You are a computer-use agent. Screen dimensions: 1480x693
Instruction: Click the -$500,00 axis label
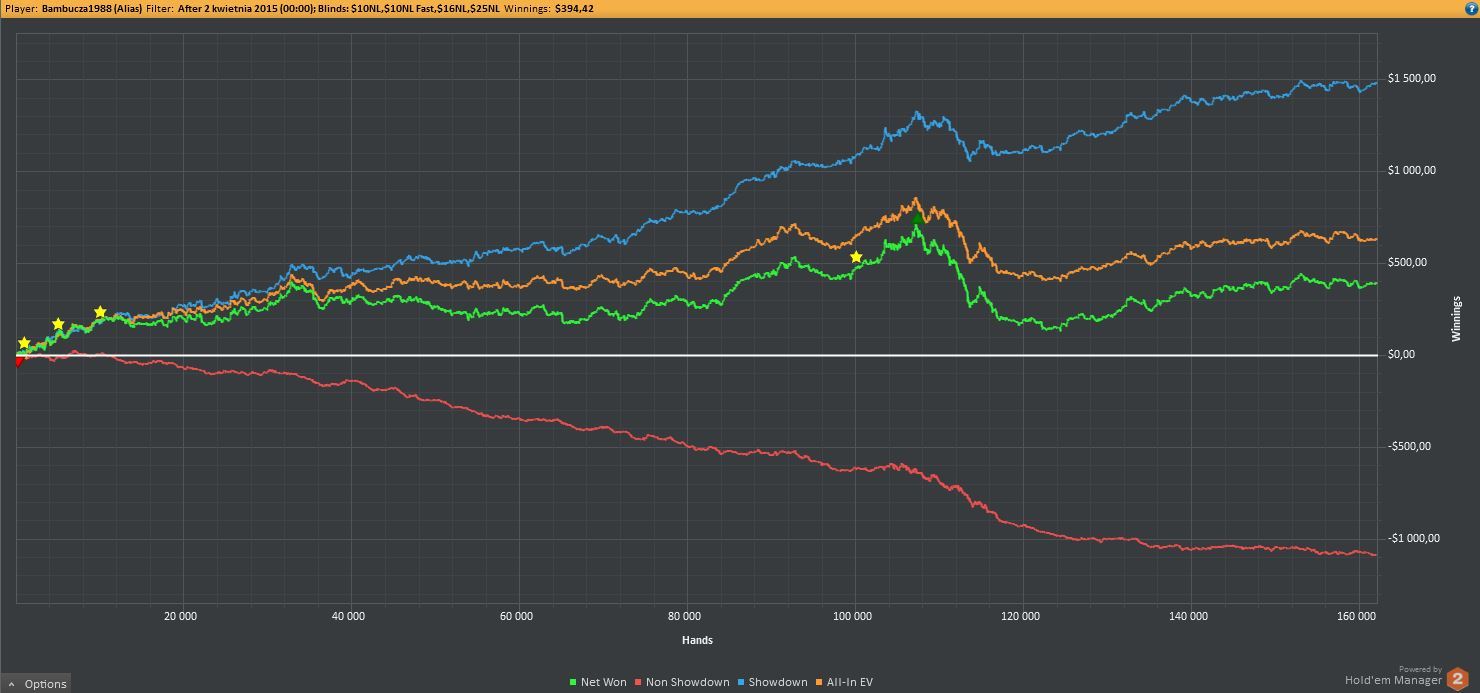tap(1409, 447)
